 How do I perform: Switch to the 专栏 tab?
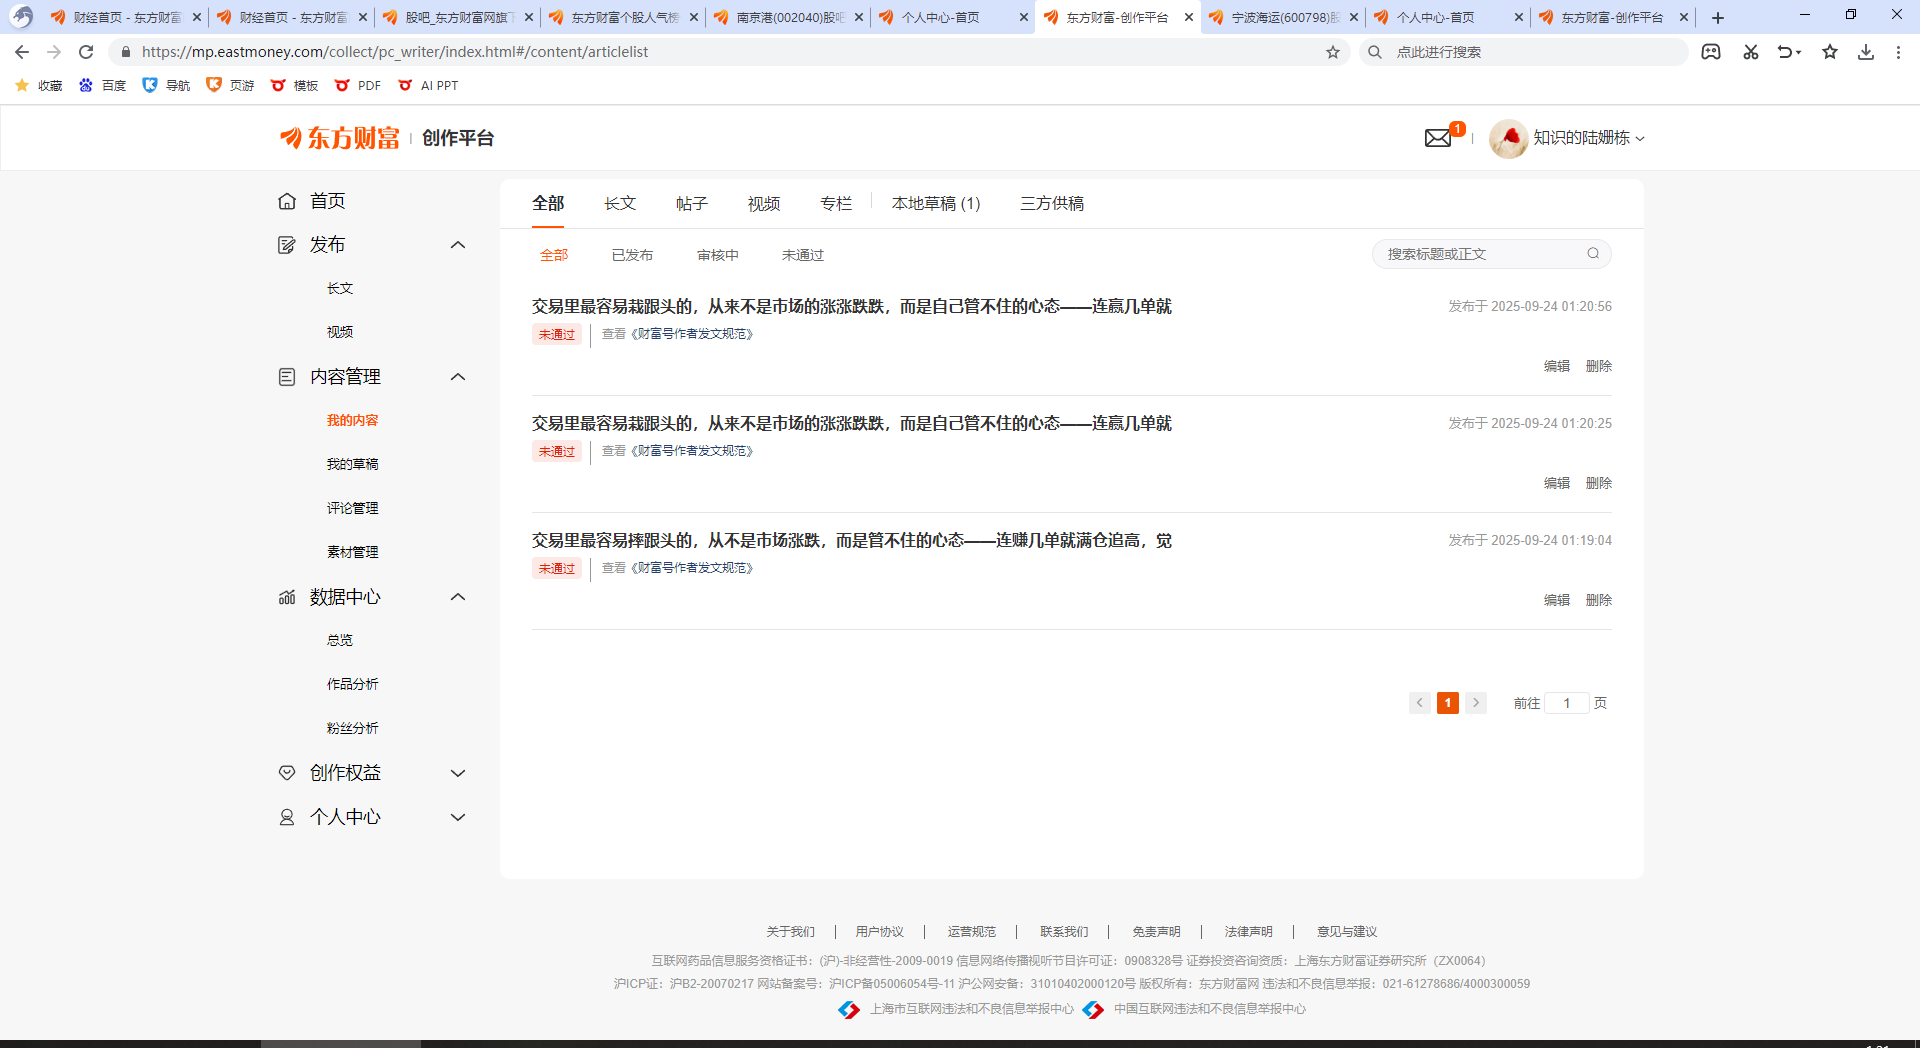836,203
